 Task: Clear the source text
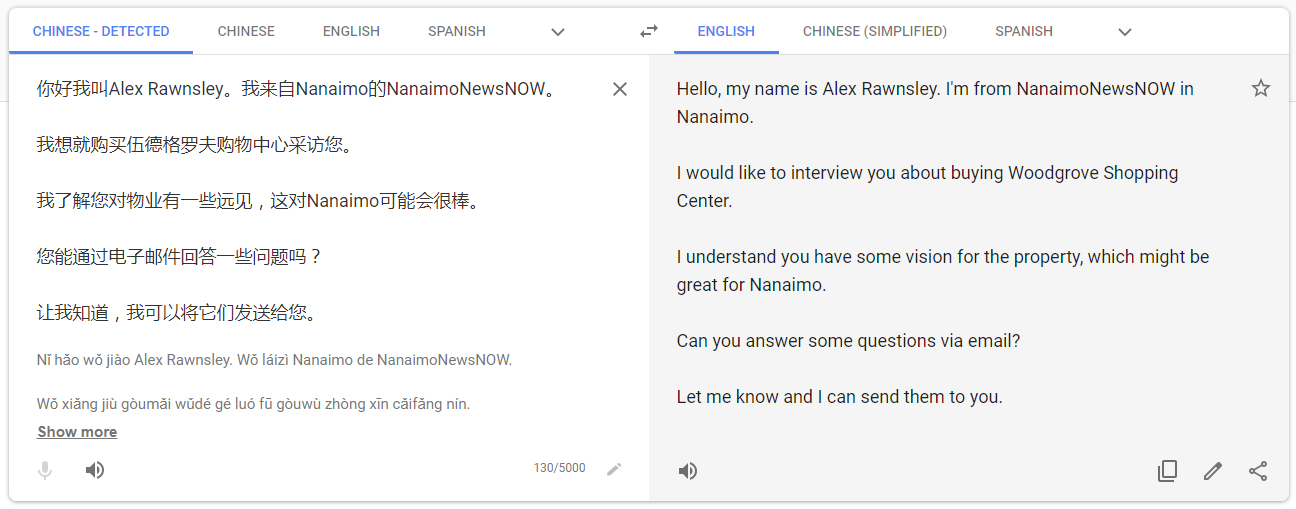620,89
